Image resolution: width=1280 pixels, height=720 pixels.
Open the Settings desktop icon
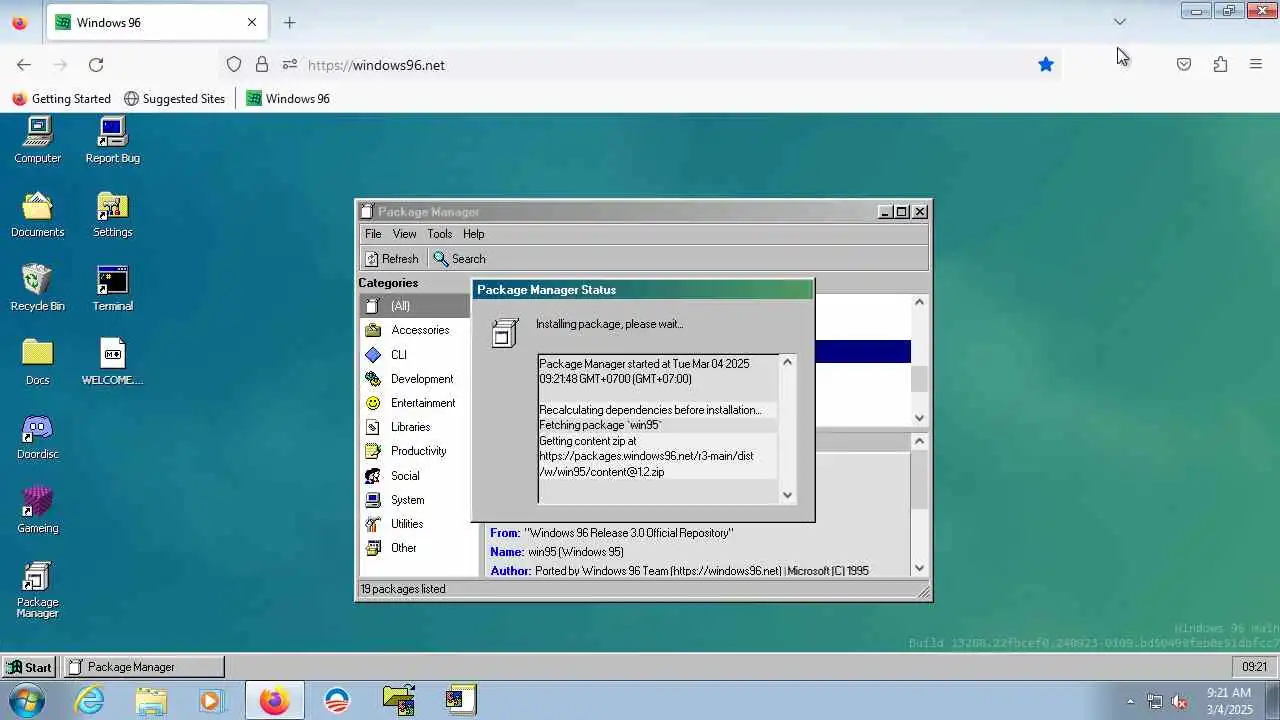112,214
